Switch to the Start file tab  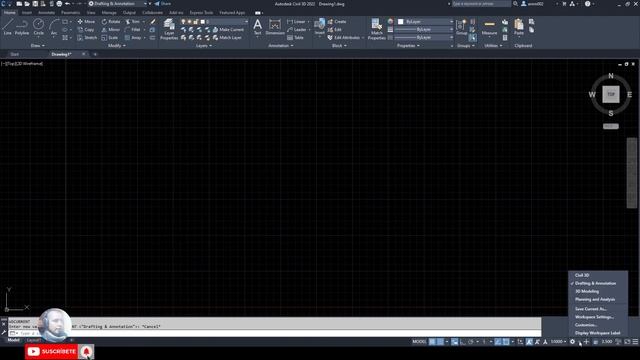tap(15, 54)
